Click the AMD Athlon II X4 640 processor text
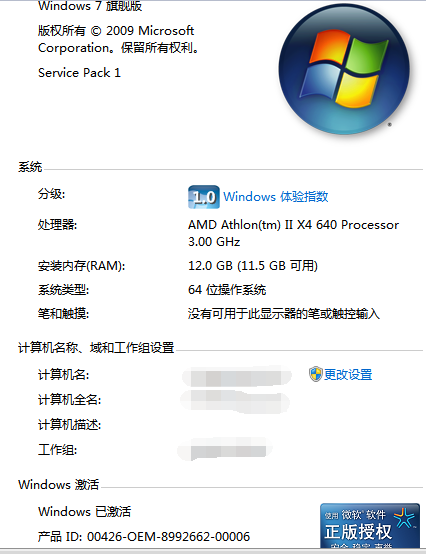The image size is (426, 554). point(293,233)
